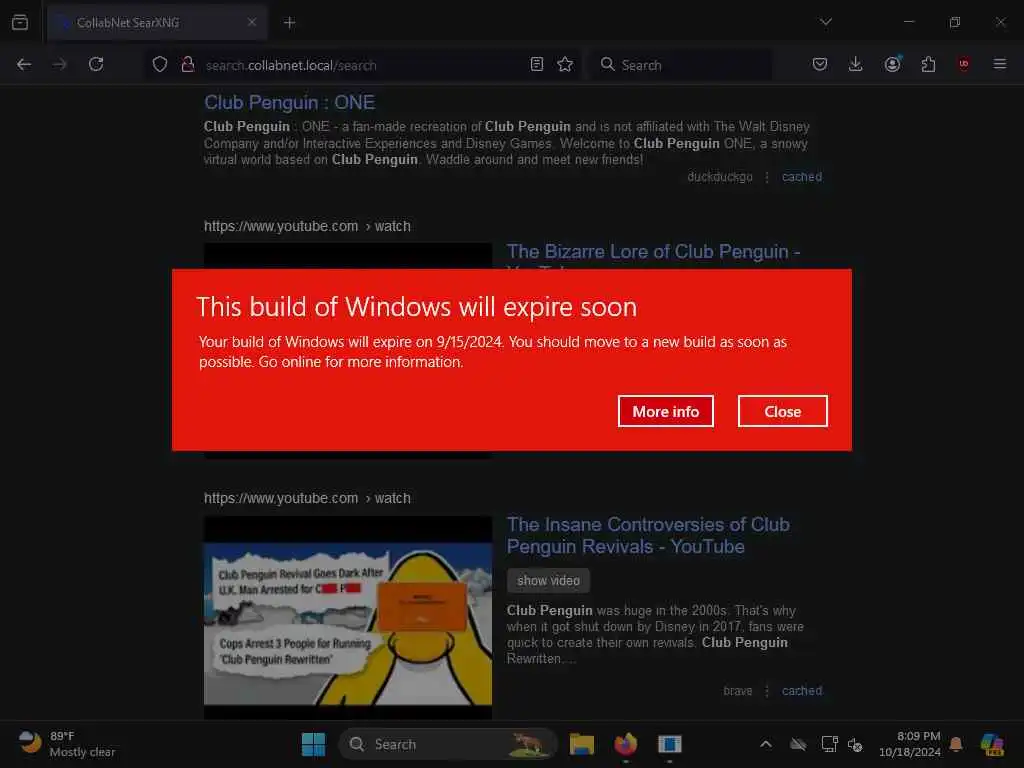The height and width of the screenshot is (768, 1024).
Task: Click duckduckgo engine label
Action: point(720,177)
